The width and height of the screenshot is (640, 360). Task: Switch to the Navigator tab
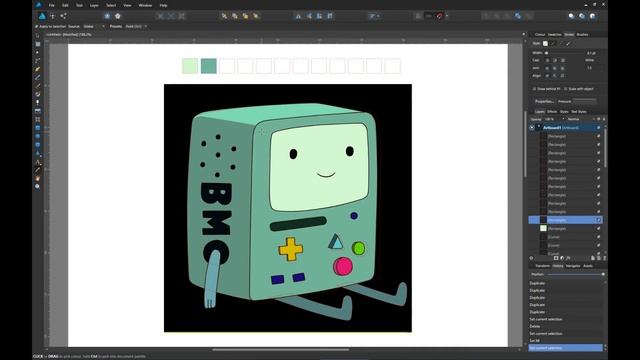point(573,266)
